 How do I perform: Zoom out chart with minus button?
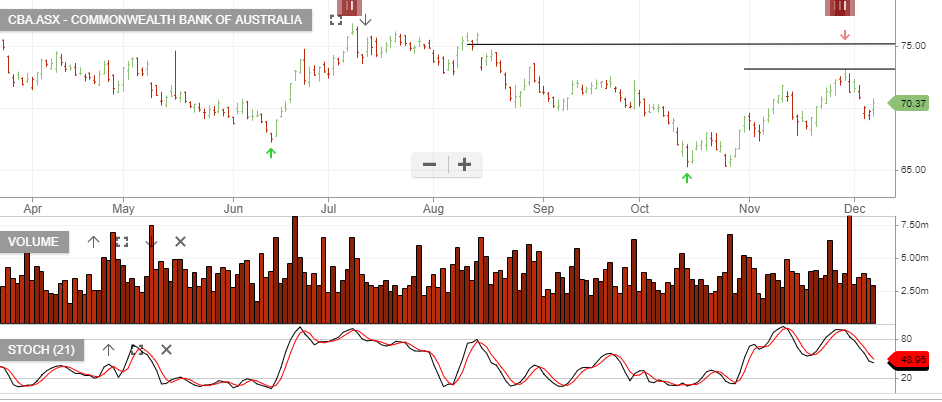pyautogui.click(x=430, y=165)
